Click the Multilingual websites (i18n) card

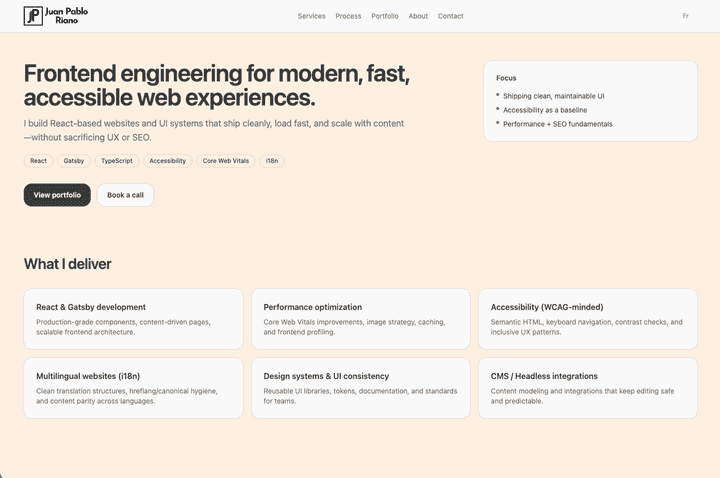133,388
